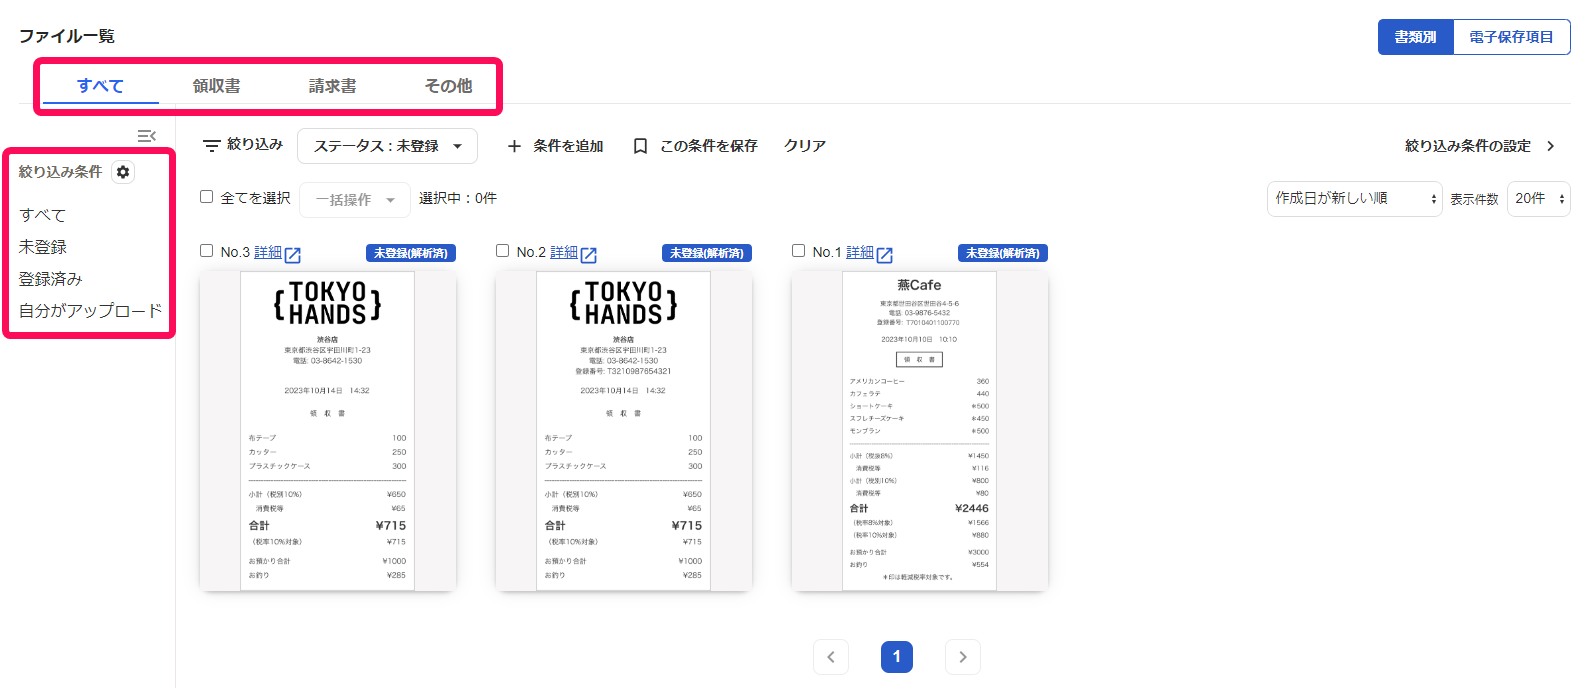Open No.3 Tokyo Hands receipt thumbnail

328,431
